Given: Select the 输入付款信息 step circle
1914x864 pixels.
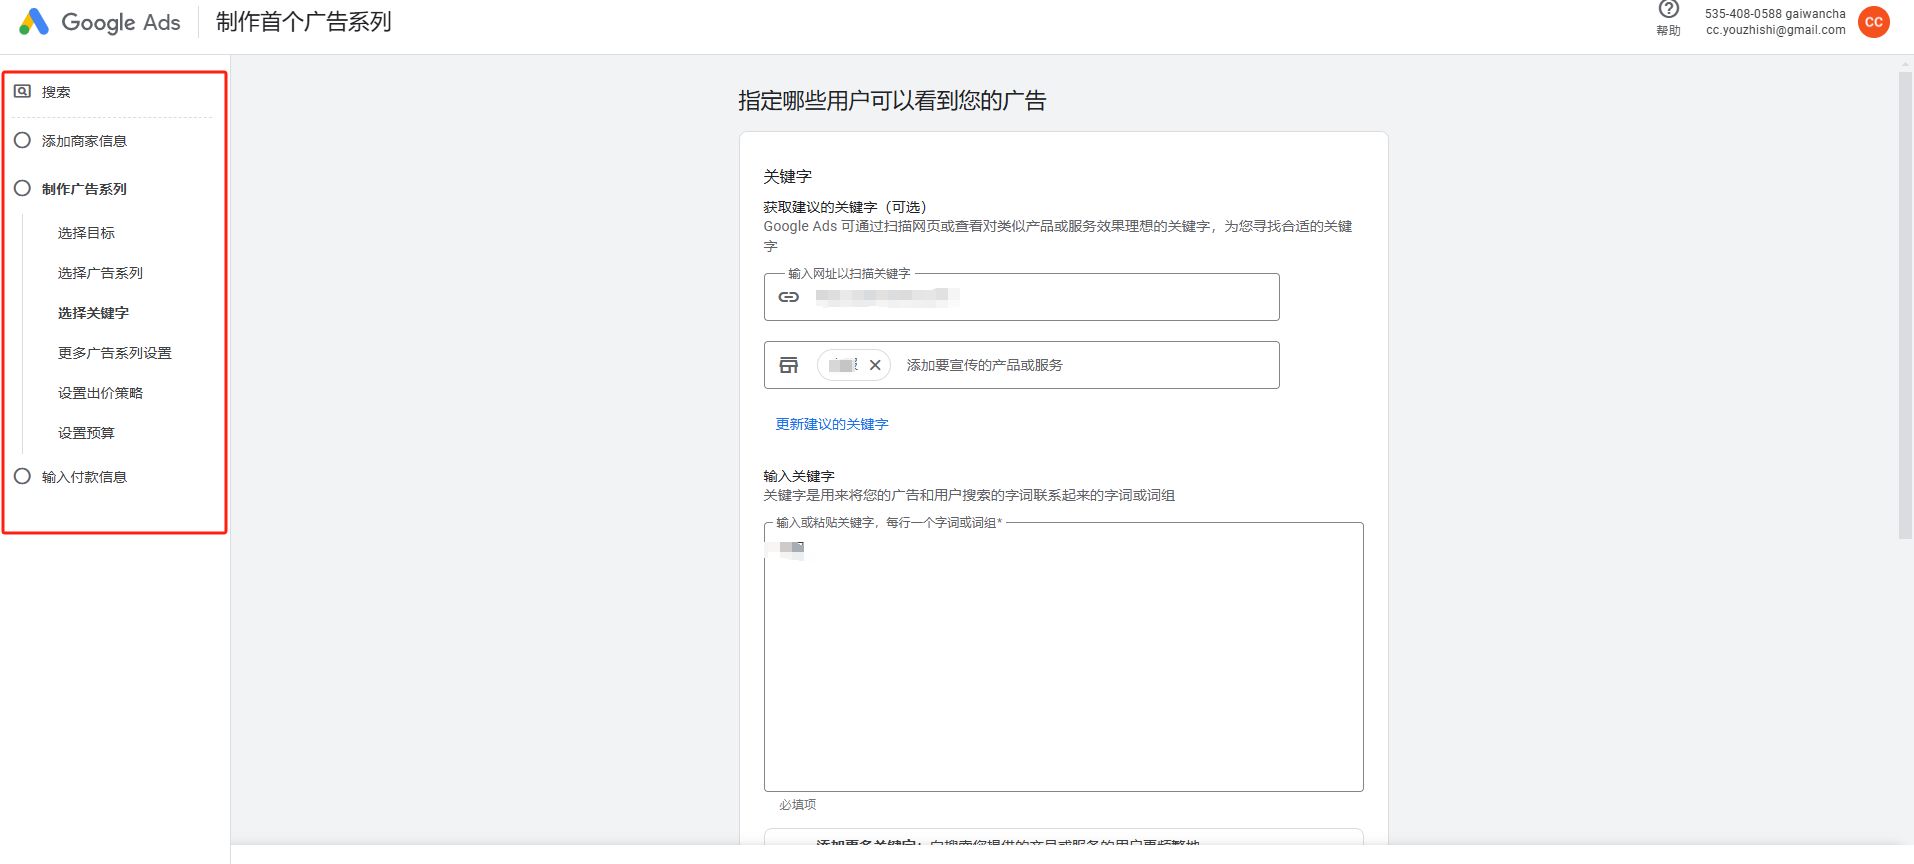Looking at the screenshot, I should pyautogui.click(x=22, y=476).
